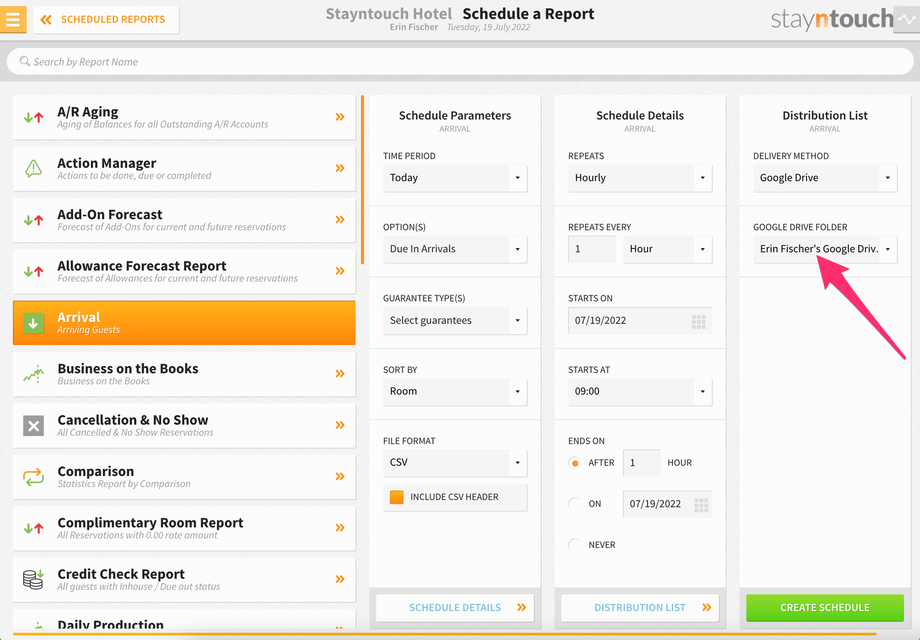Open Credit Check Report via chevron
Screen dimensions: 920x640
(340, 578)
